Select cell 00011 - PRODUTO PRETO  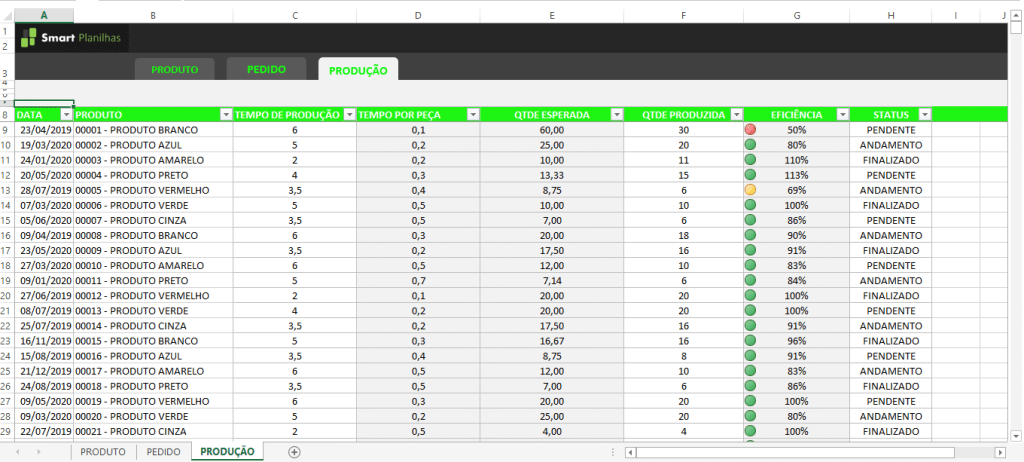coord(153,280)
